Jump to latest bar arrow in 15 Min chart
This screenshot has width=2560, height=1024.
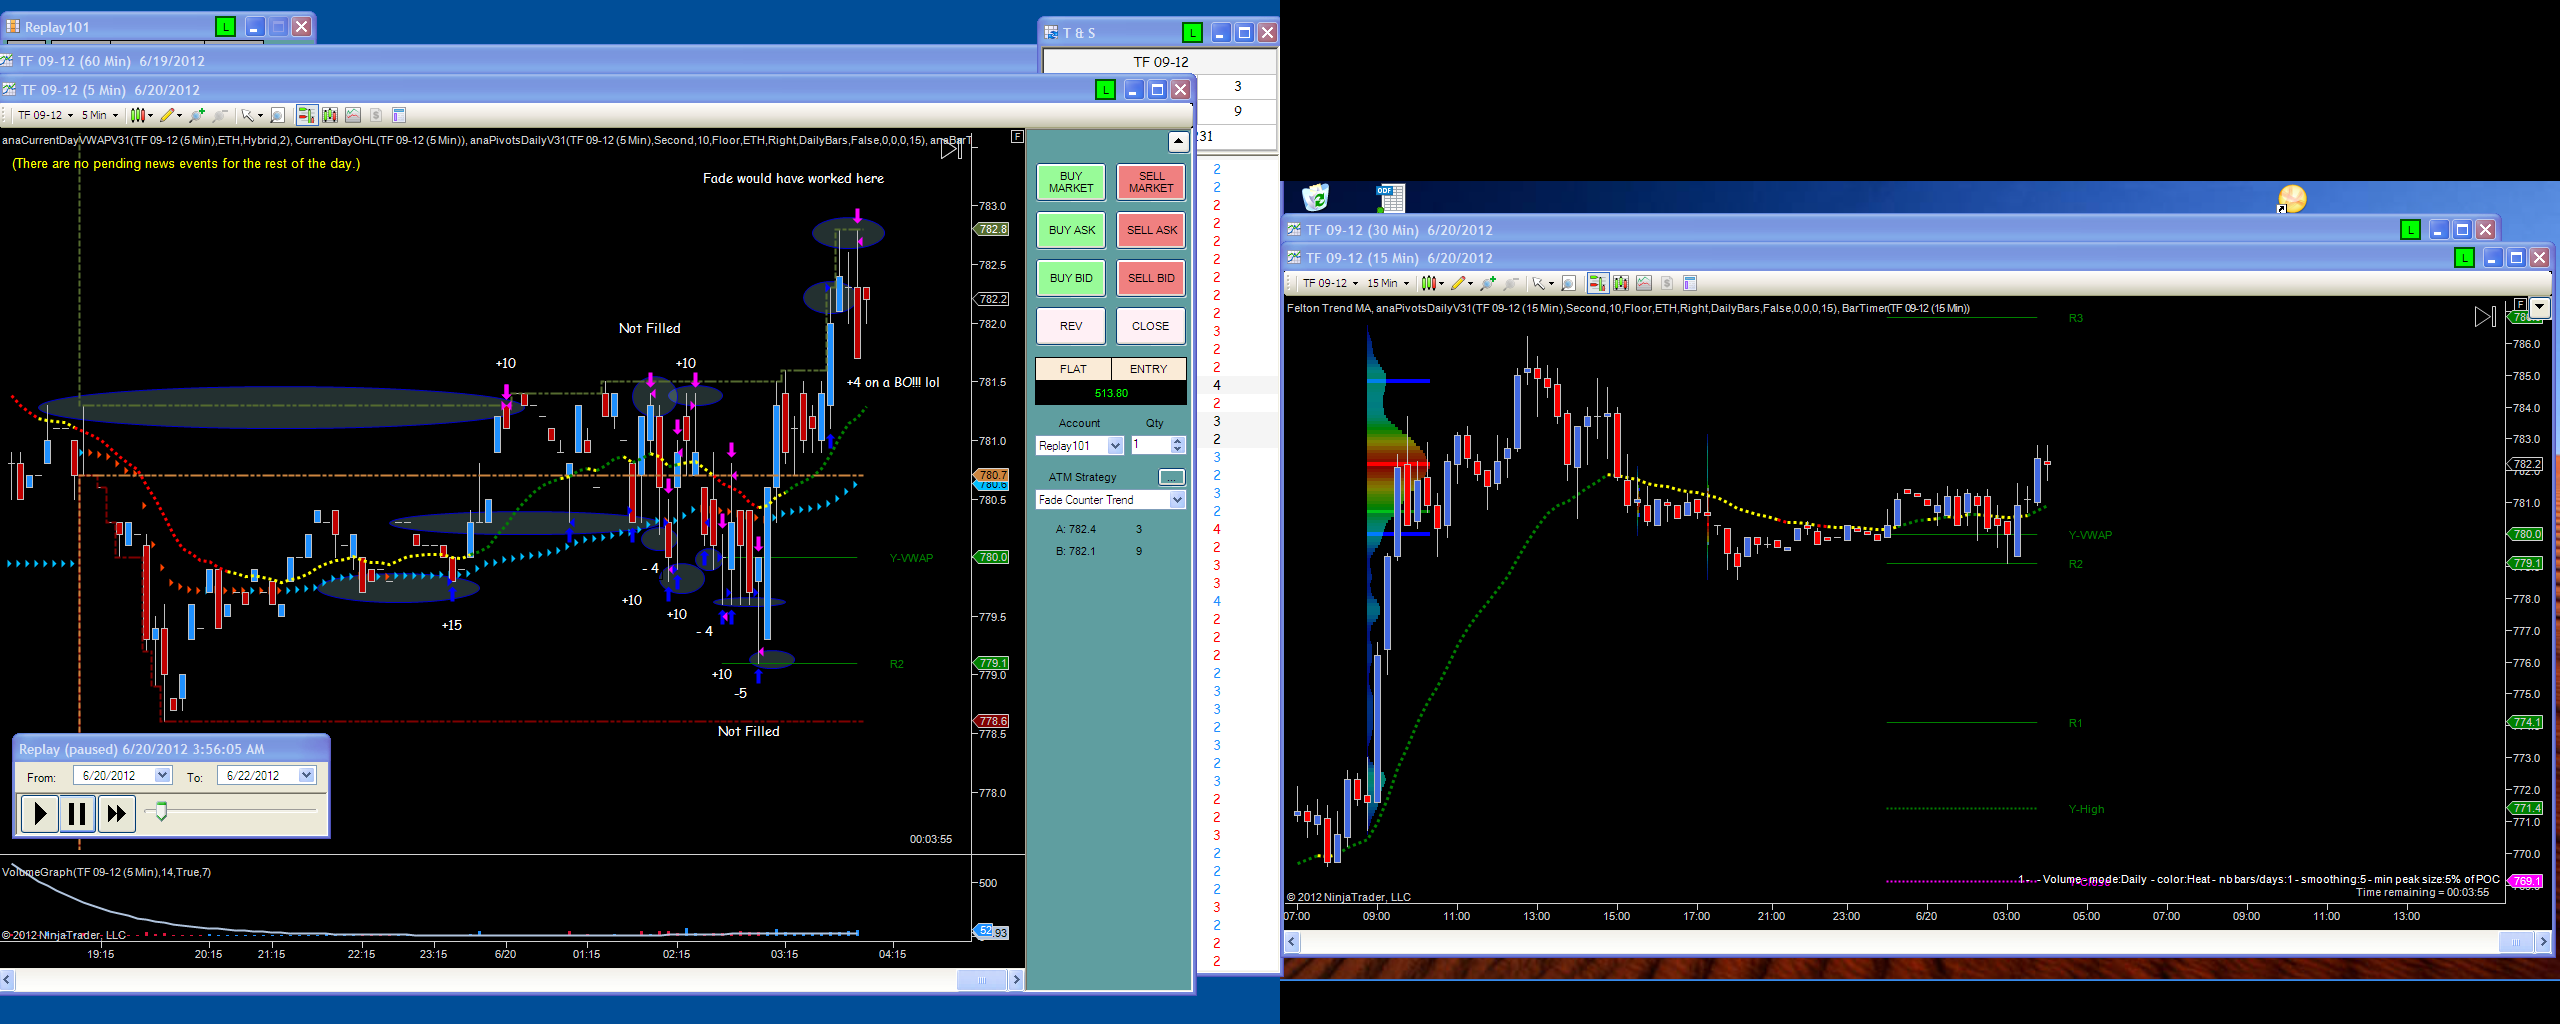(x=2485, y=317)
